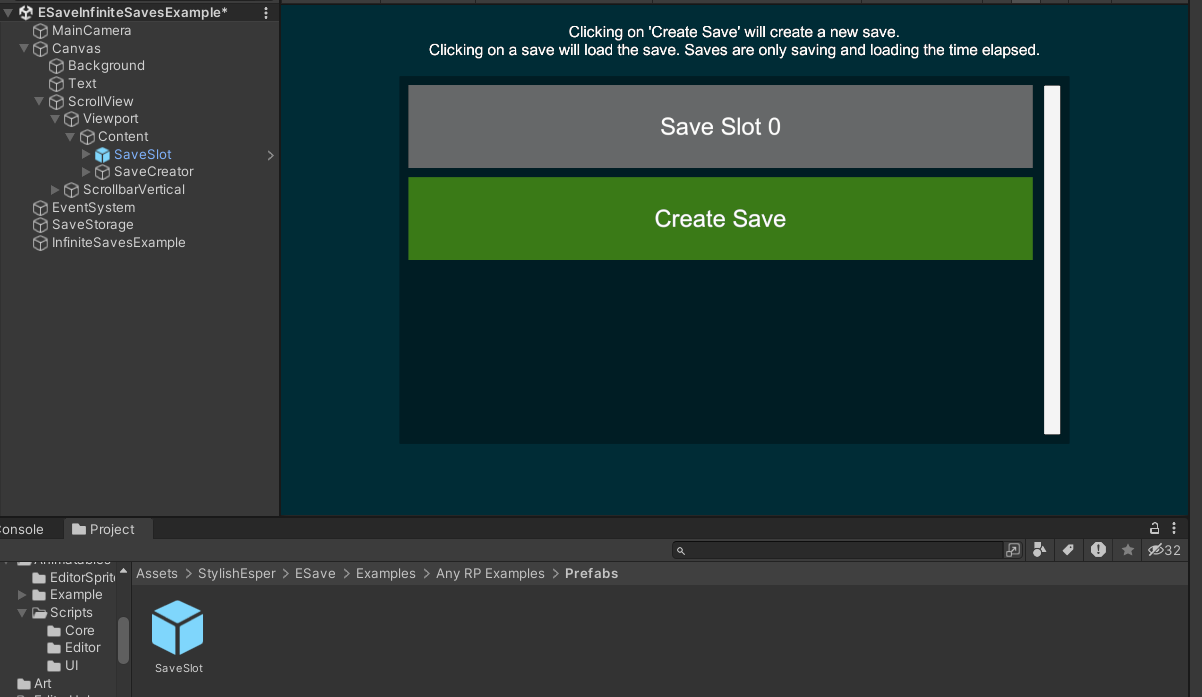This screenshot has width=1202, height=697.
Task: Click the search by label tag icon
Action: coord(1068,550)
